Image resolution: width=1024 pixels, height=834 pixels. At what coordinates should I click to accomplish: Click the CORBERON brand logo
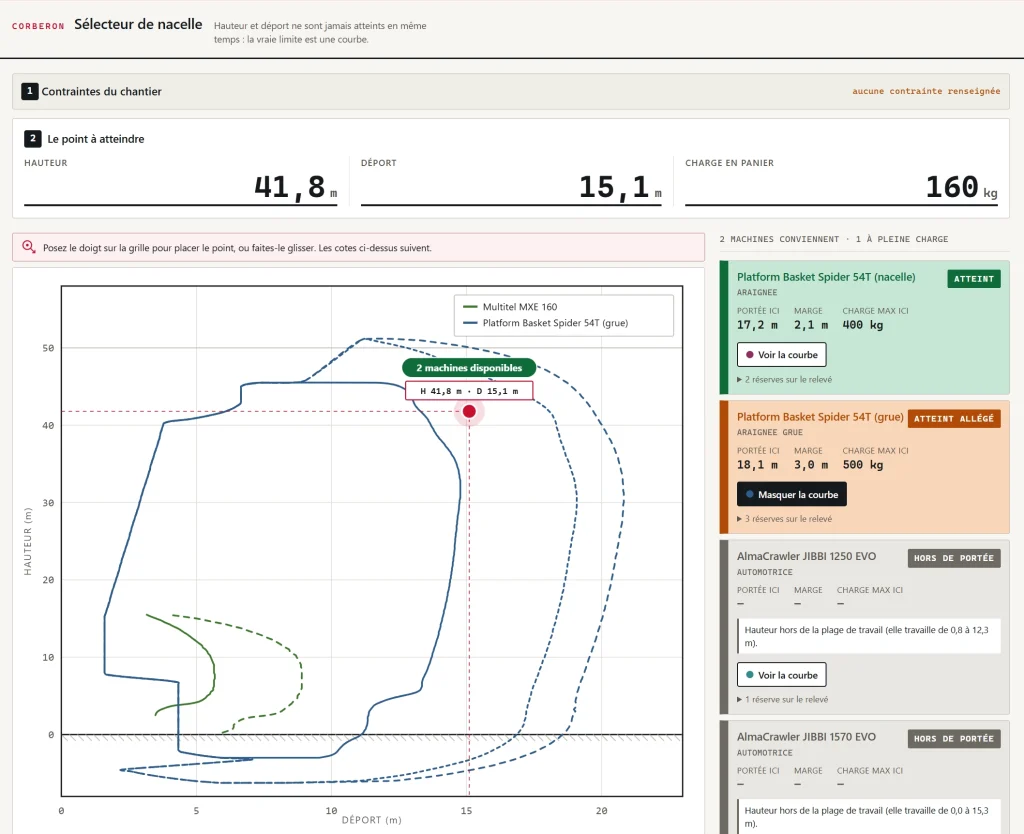click(x=38, y=26)
